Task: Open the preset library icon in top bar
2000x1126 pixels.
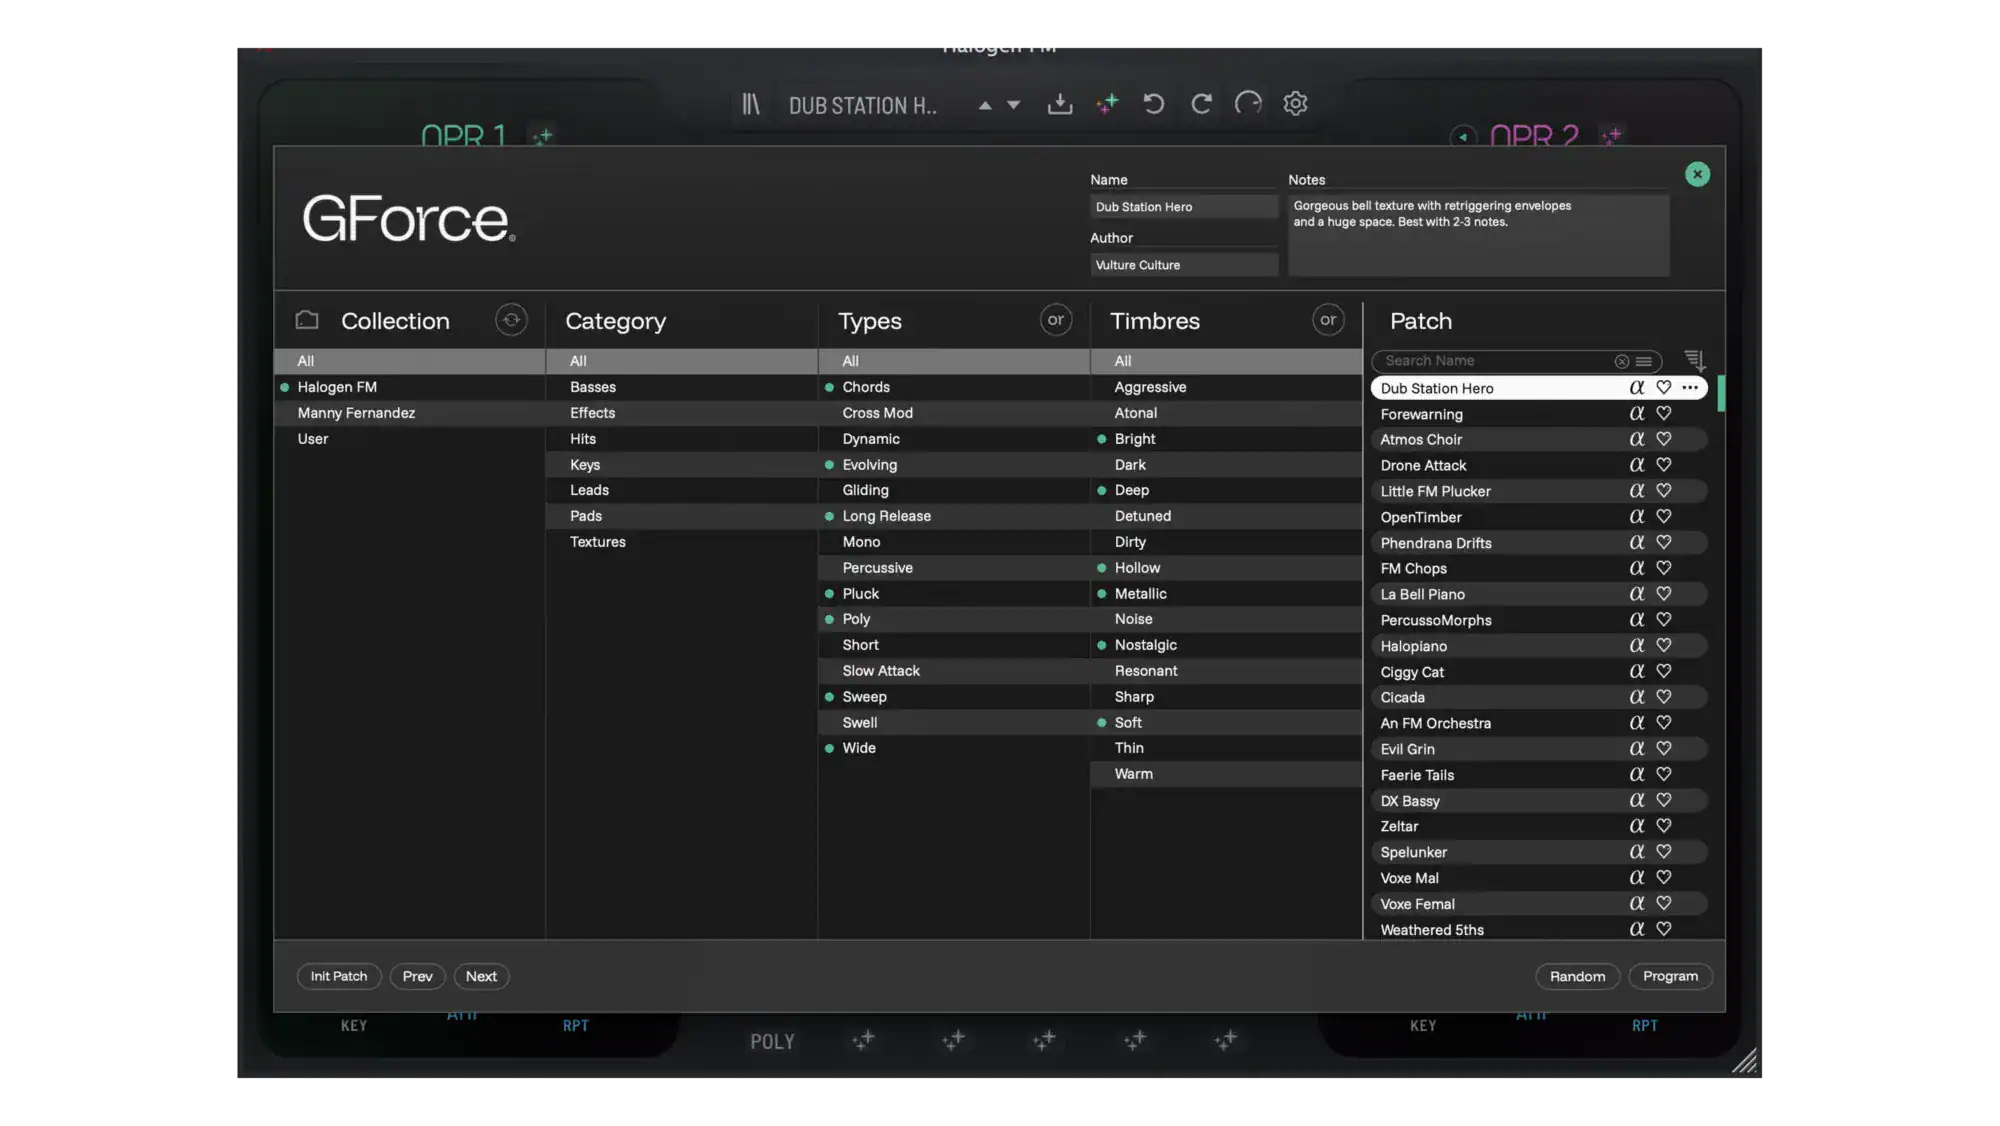Action: pos(750,104)
